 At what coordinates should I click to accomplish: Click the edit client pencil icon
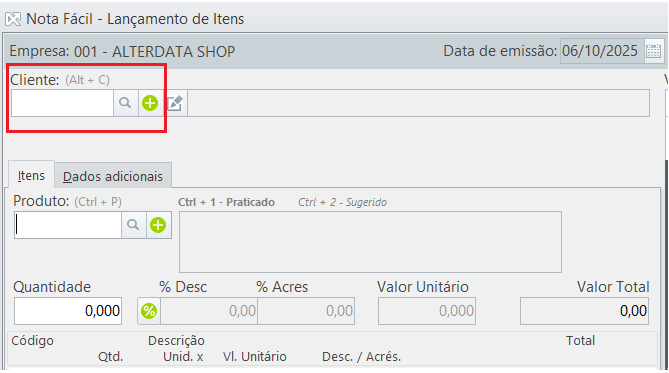(175, 103)
